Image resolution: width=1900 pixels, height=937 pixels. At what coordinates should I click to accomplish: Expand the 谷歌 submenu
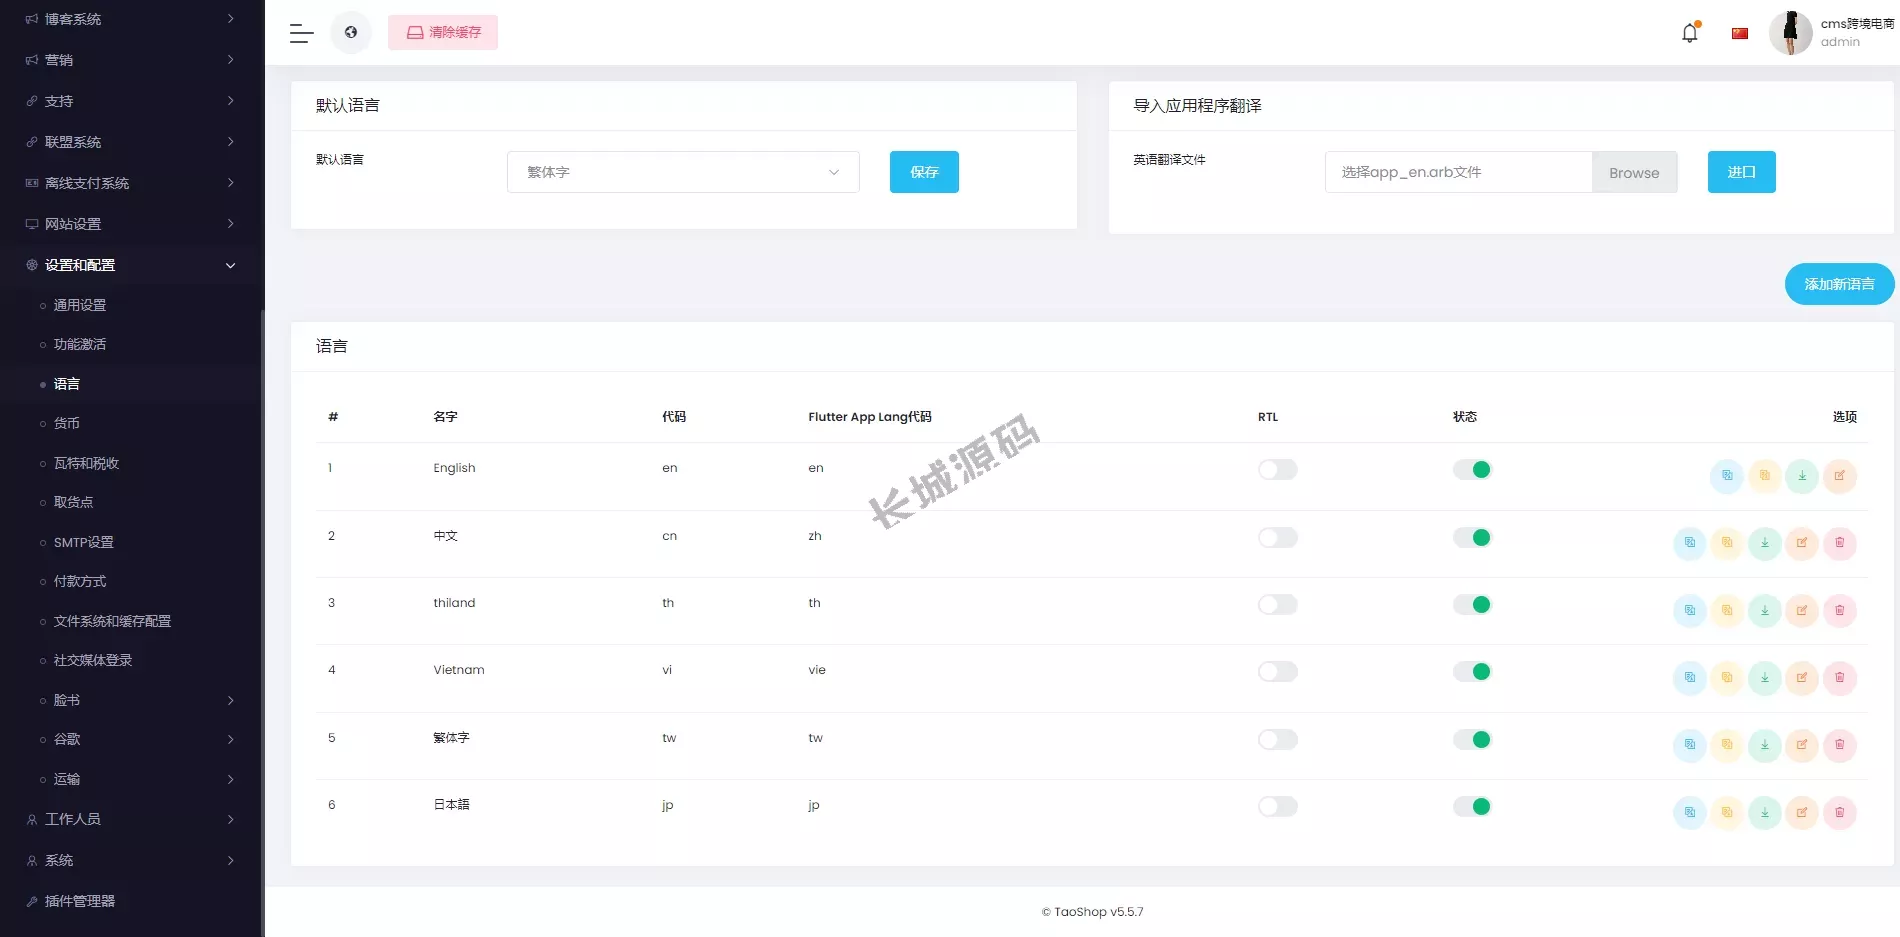pyautogui.click(x=132, y=739)
